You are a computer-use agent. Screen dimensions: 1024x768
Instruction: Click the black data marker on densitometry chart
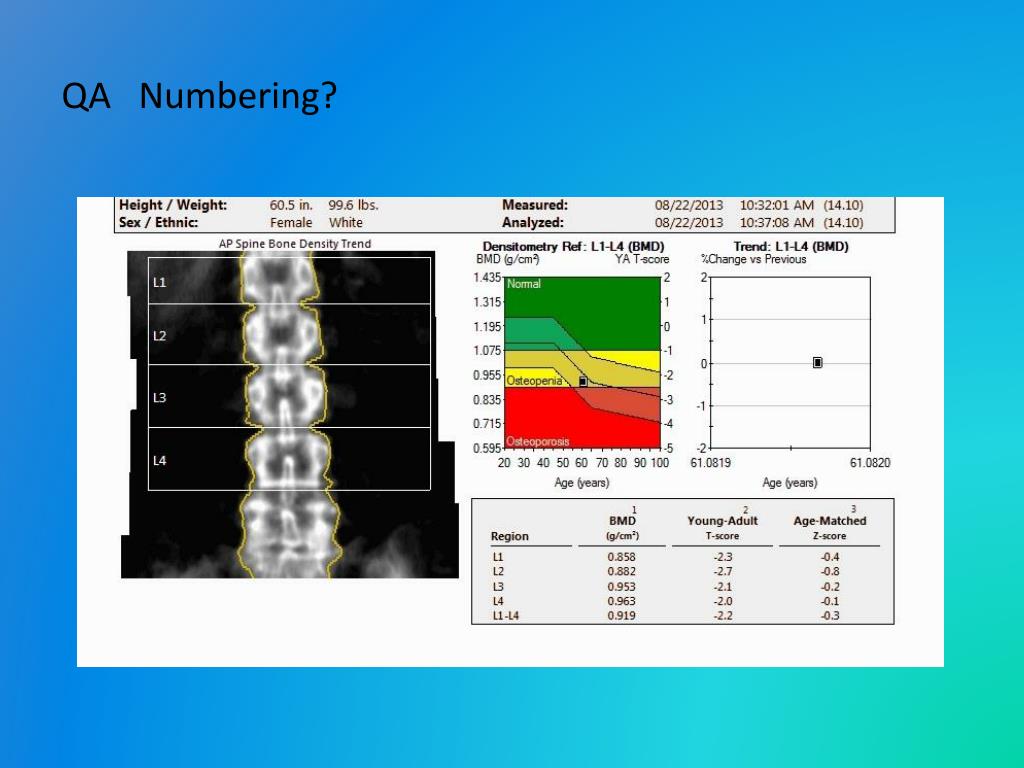583,381
